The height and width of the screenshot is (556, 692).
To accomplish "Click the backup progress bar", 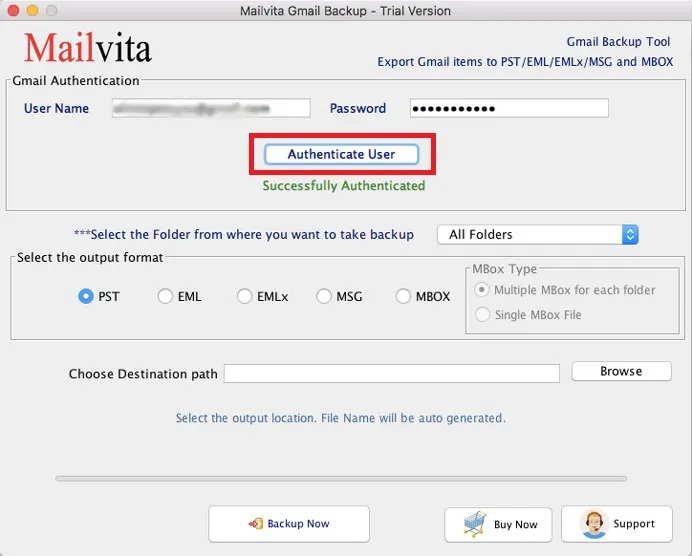I will coord(341,478).
